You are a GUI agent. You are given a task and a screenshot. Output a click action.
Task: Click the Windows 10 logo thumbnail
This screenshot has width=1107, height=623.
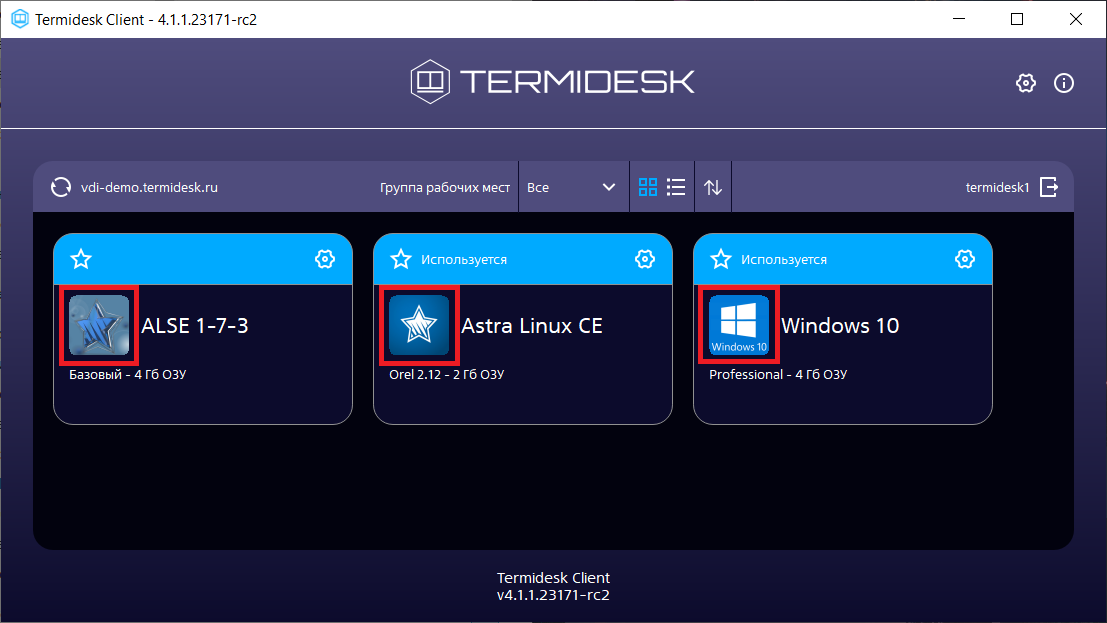click(739, 325)
